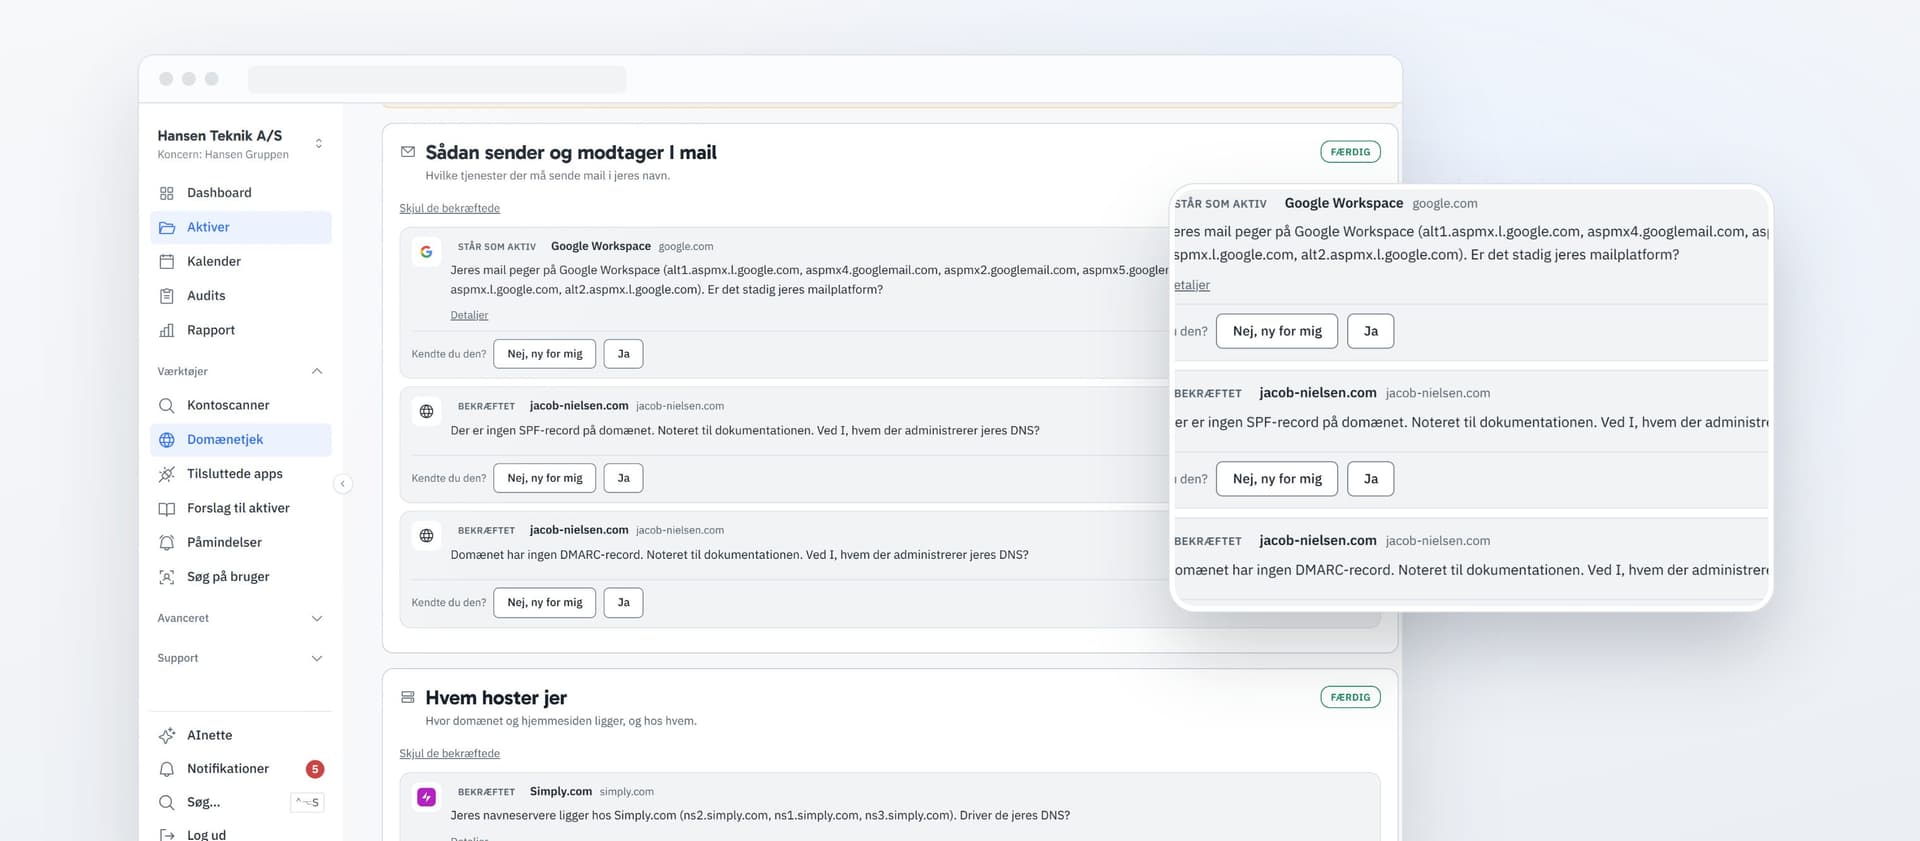Screen dimensions: 1920x841
Task: Click the purple Simply.com logo icon
Action: (x=427, y=797)
